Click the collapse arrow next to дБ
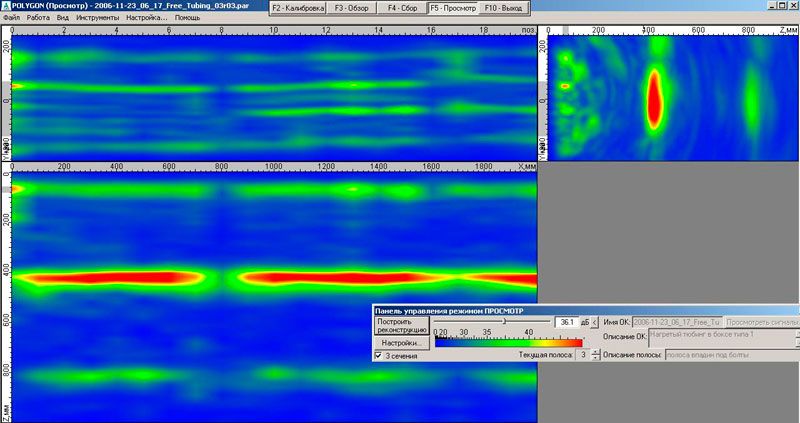 pos(594,322)
